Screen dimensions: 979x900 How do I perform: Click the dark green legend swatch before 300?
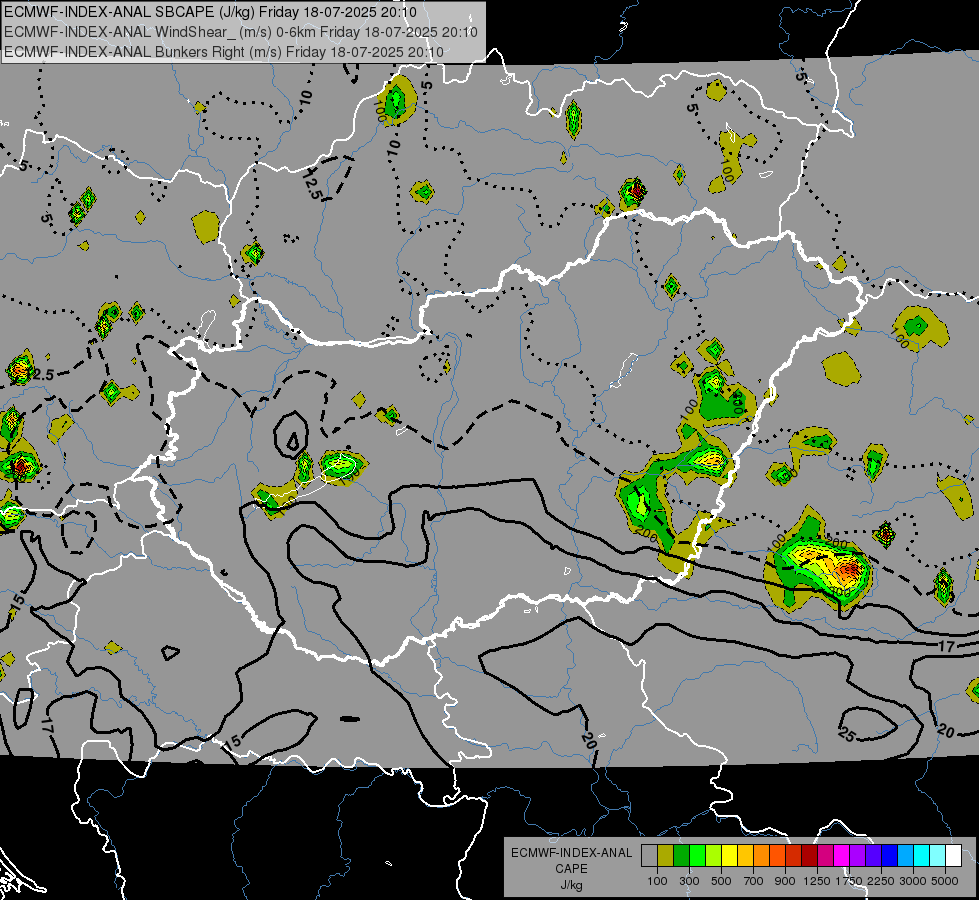[682, 856]
